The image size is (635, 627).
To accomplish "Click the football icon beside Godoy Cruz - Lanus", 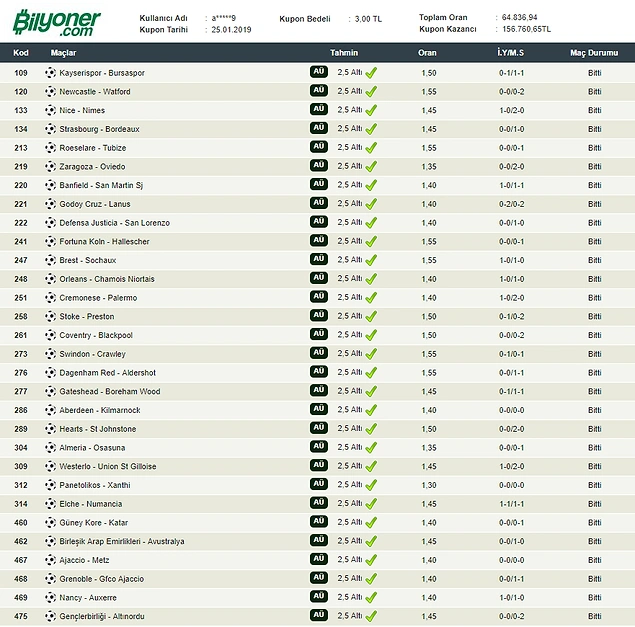I will (x=51, y=204).
